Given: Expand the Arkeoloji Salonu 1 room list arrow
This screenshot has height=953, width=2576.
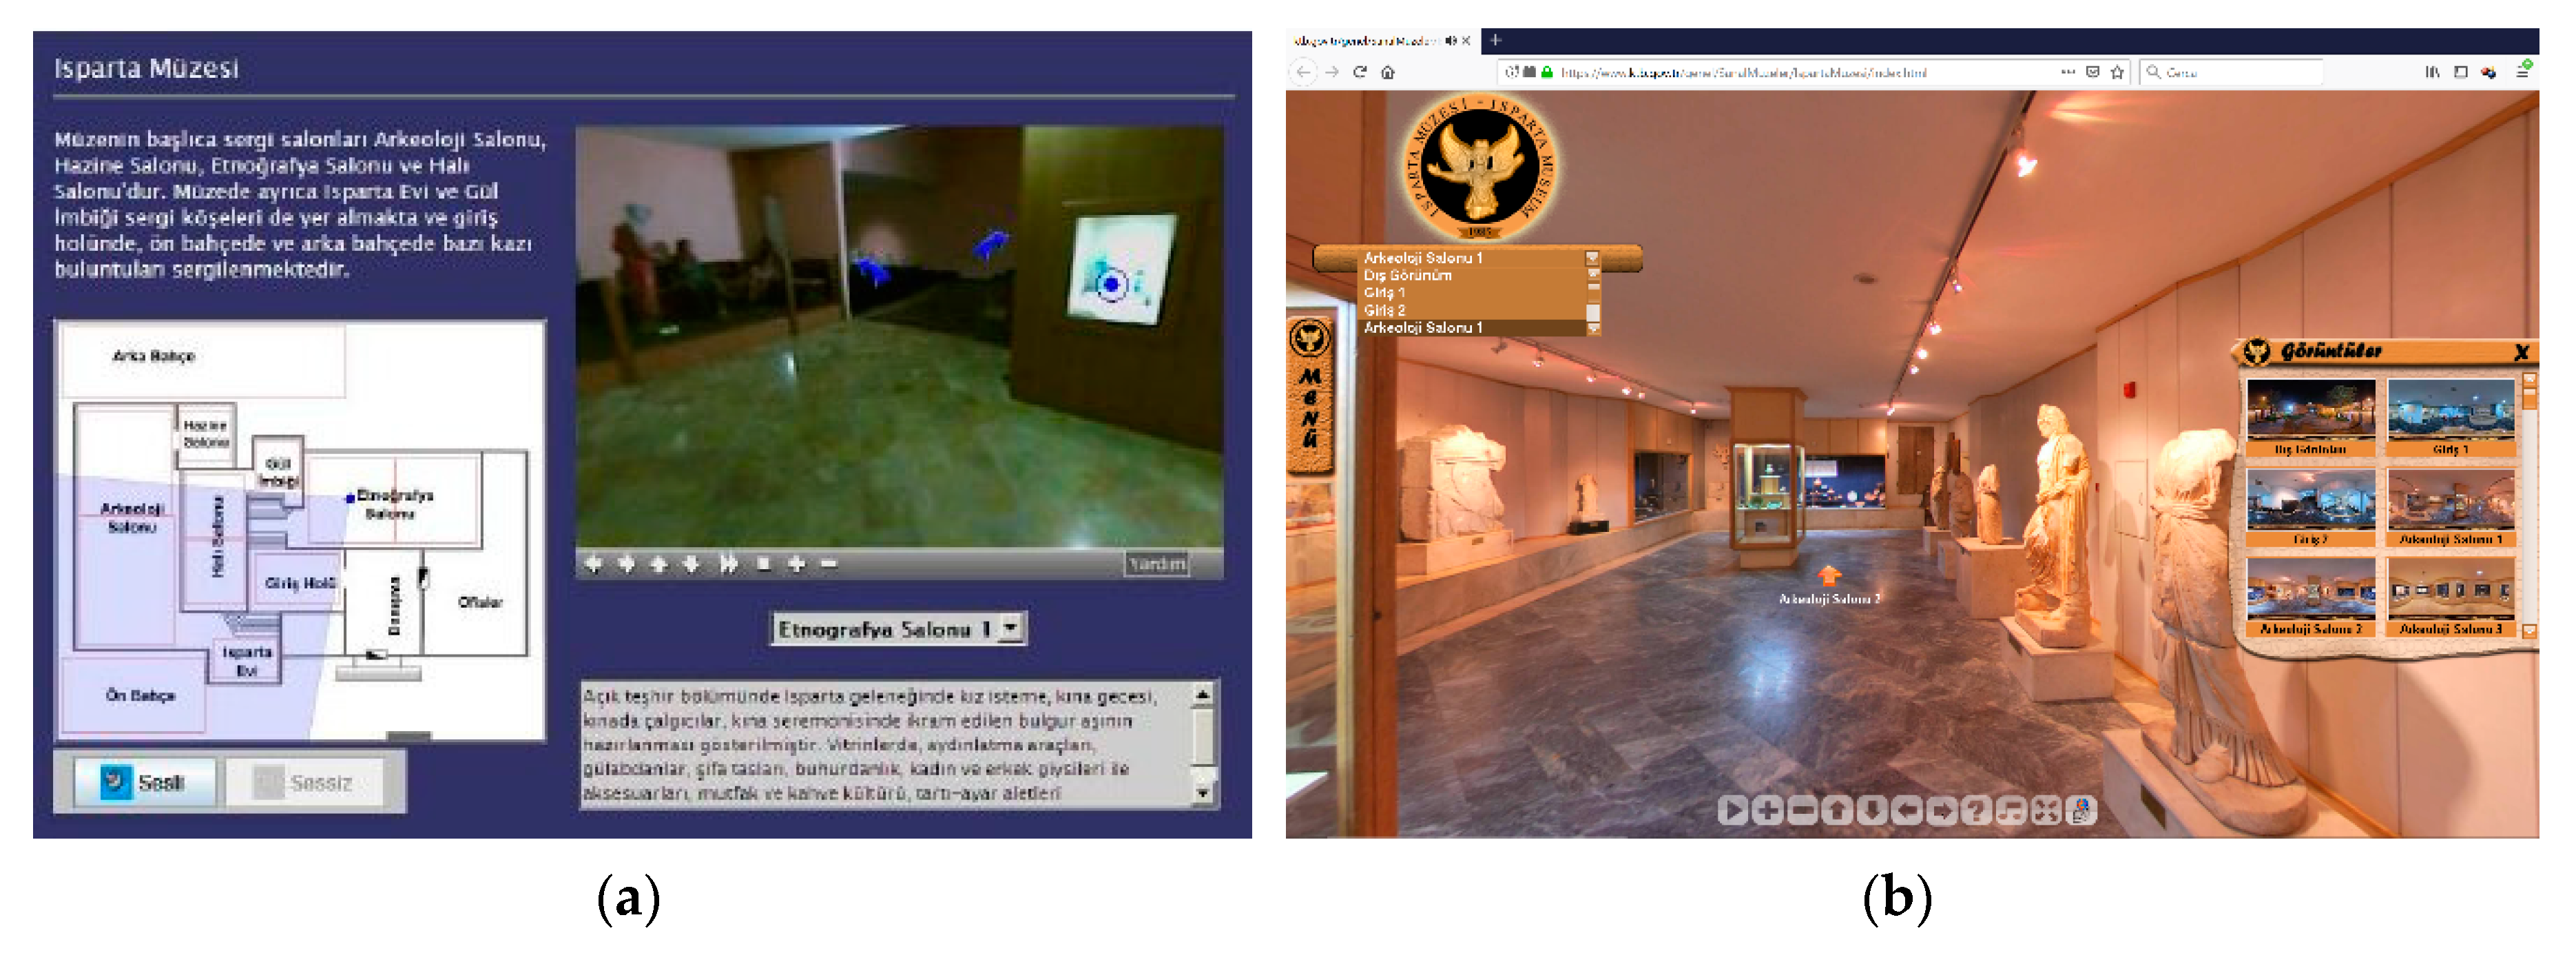Looking at the screenshot, I should pos(1592,258).
